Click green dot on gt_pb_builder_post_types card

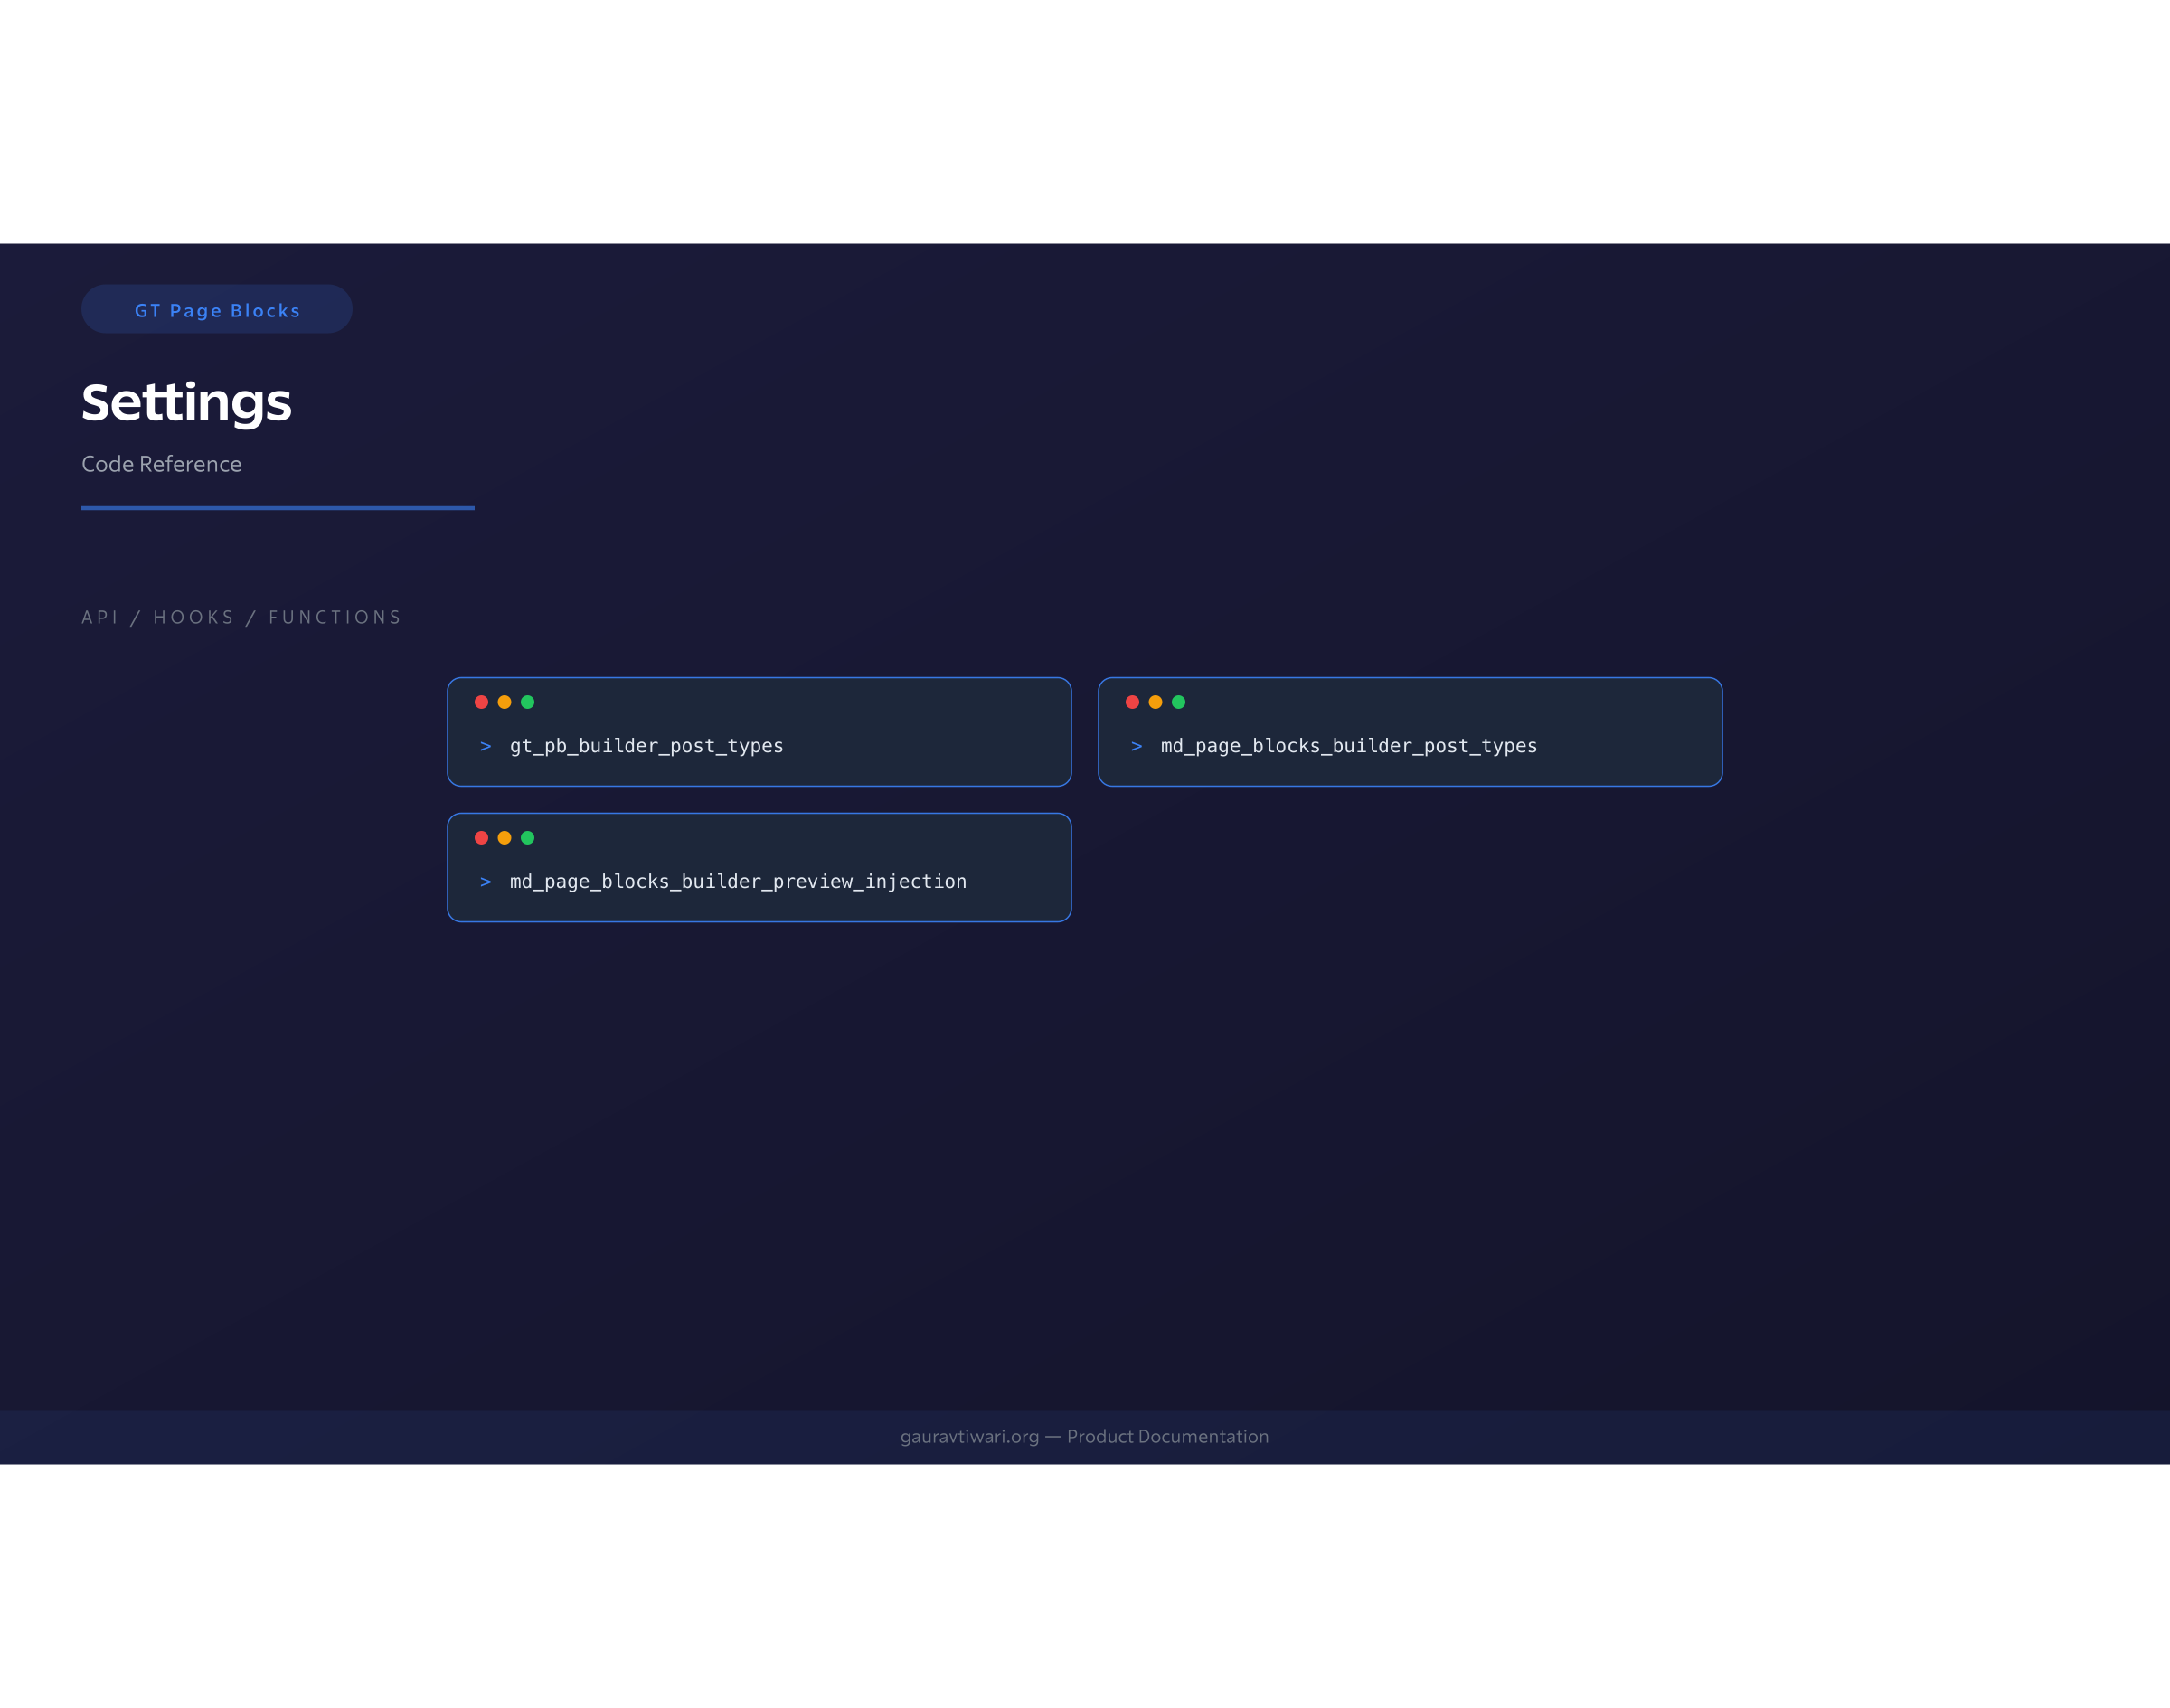click(x=527, y=702)
